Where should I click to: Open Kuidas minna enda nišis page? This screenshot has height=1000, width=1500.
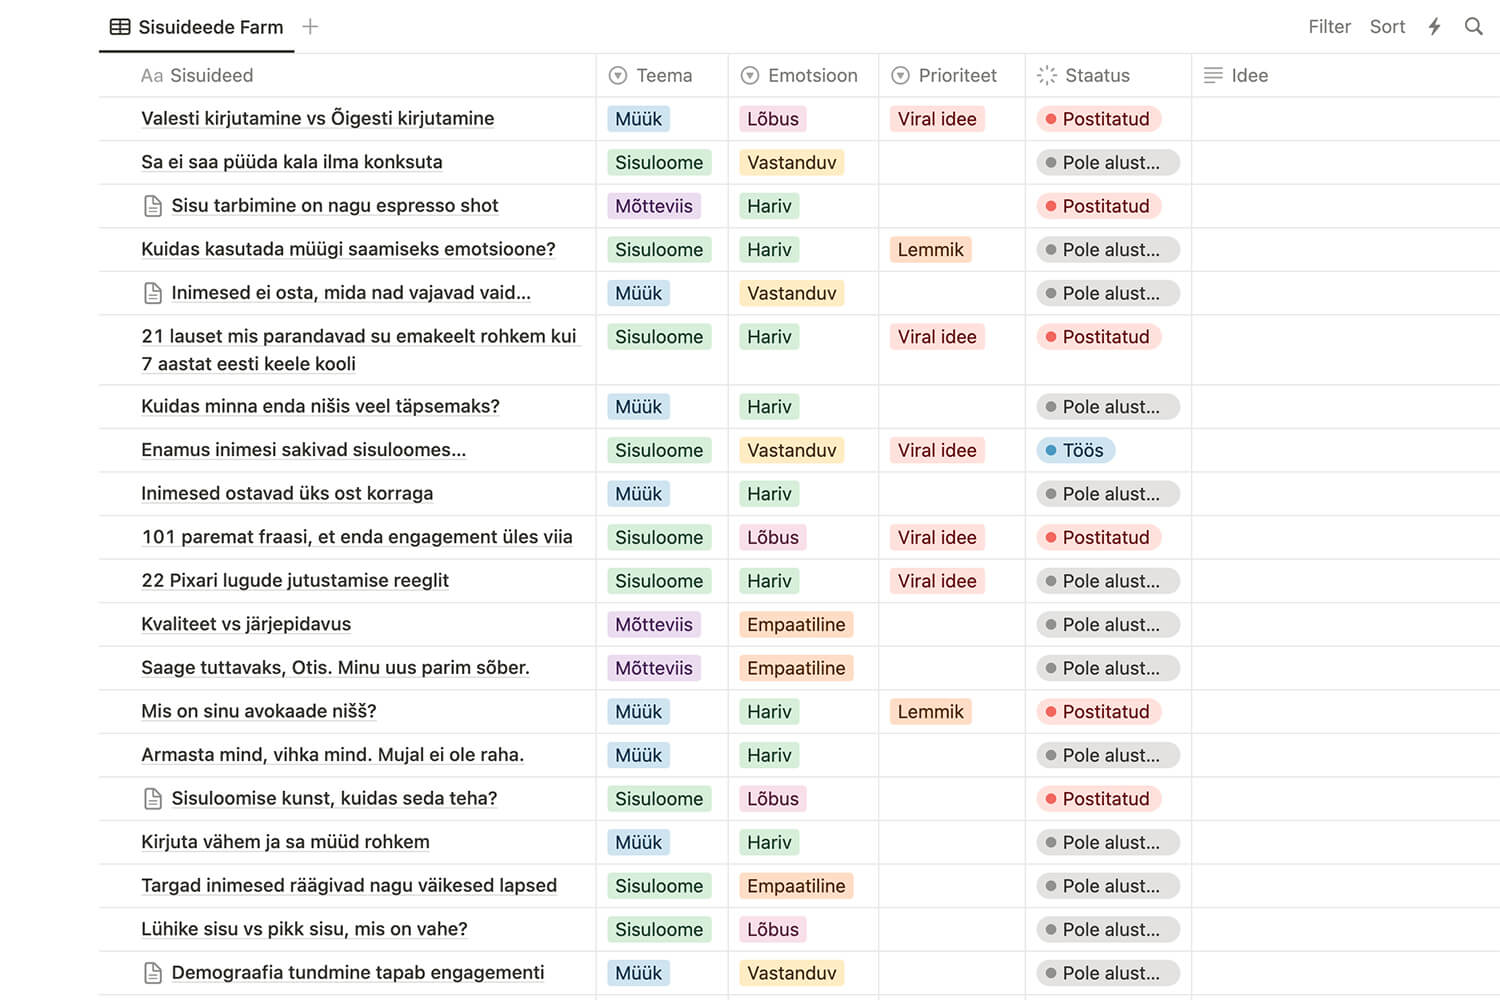tap(320, 407)
